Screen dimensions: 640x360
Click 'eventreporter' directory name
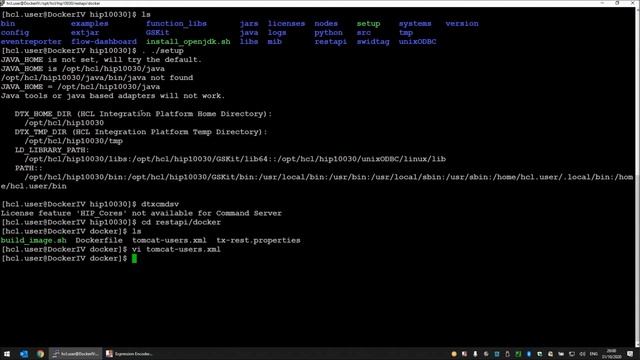coord(31,42)
